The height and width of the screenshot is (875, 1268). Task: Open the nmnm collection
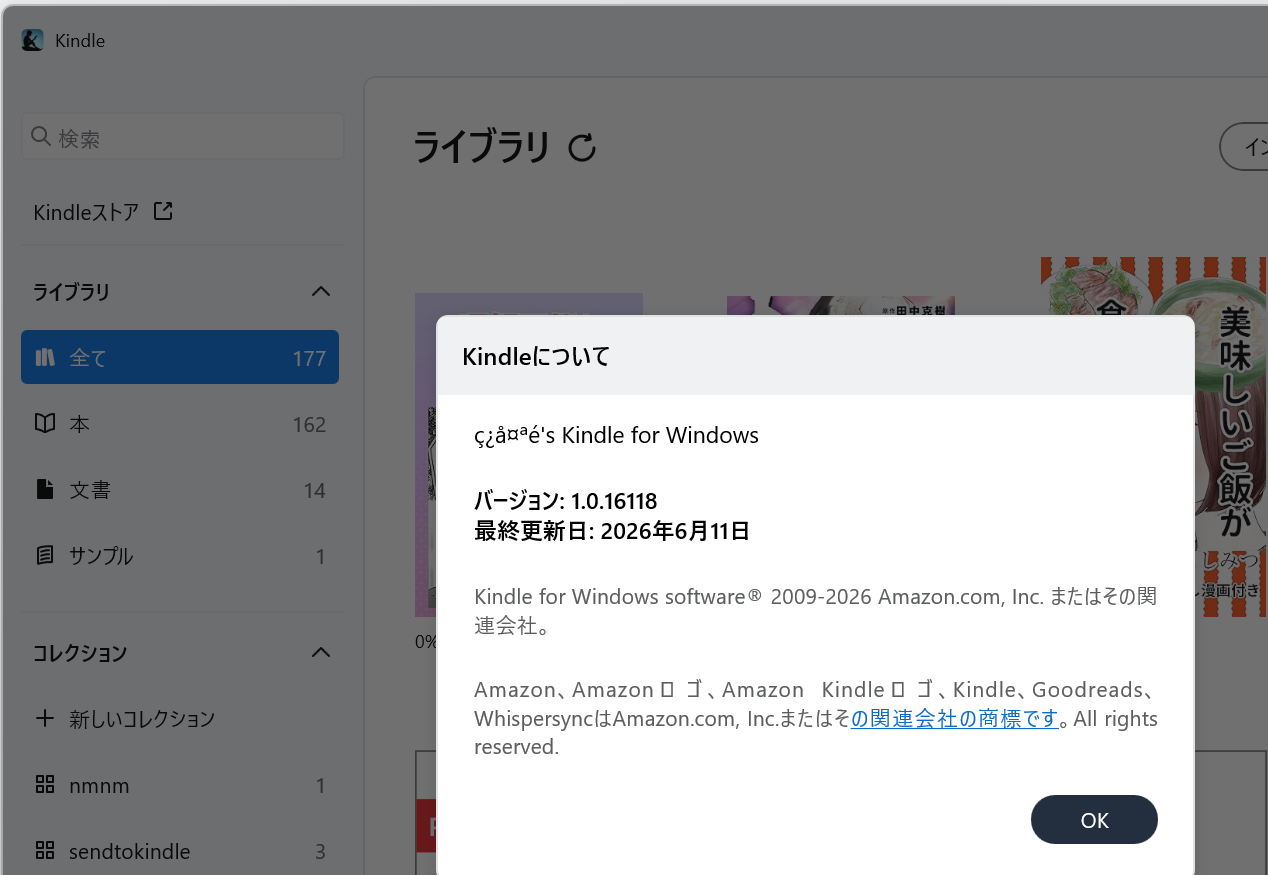[x=180, y=786]
